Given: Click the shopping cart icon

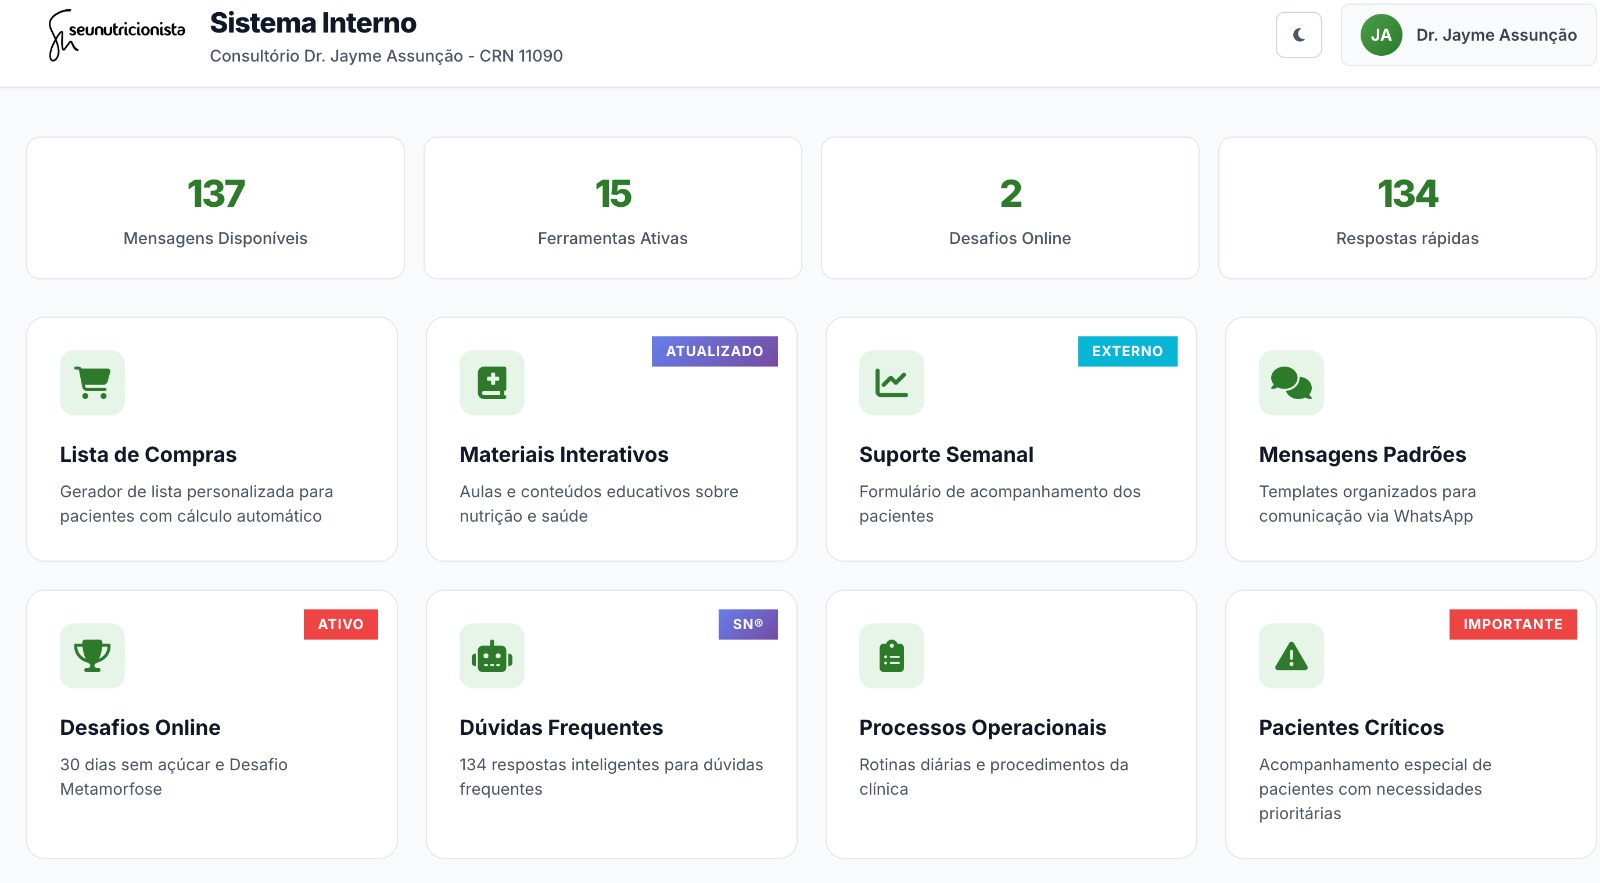Looking at the screenshot, I should point(92,382).
